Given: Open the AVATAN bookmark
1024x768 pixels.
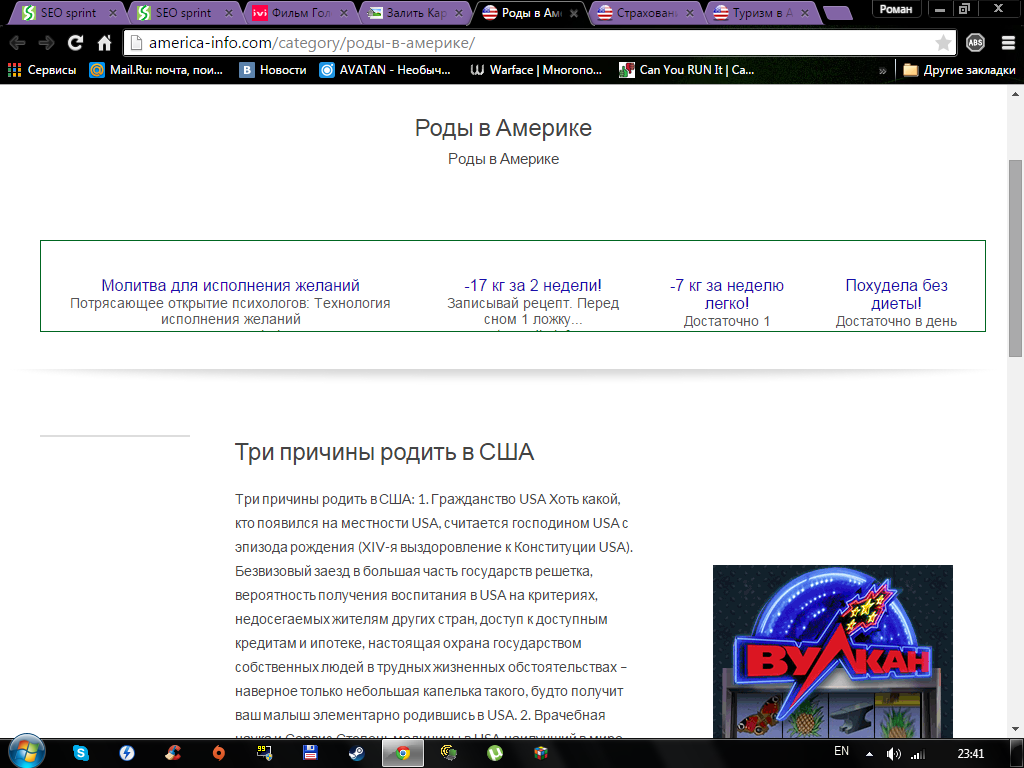Looking at the screenshot, I should [x=385, y=70].
